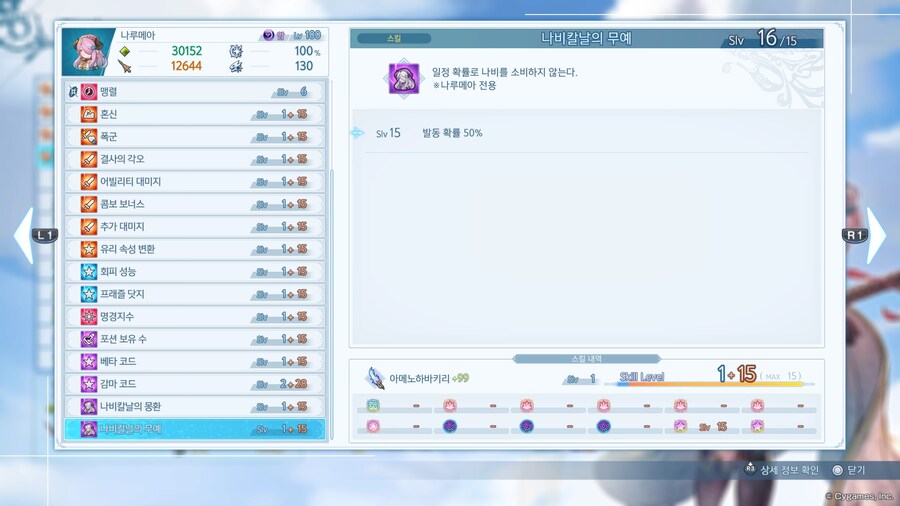Click the 베타 코드 row label

pyautogui.click(x=118, y=361)
